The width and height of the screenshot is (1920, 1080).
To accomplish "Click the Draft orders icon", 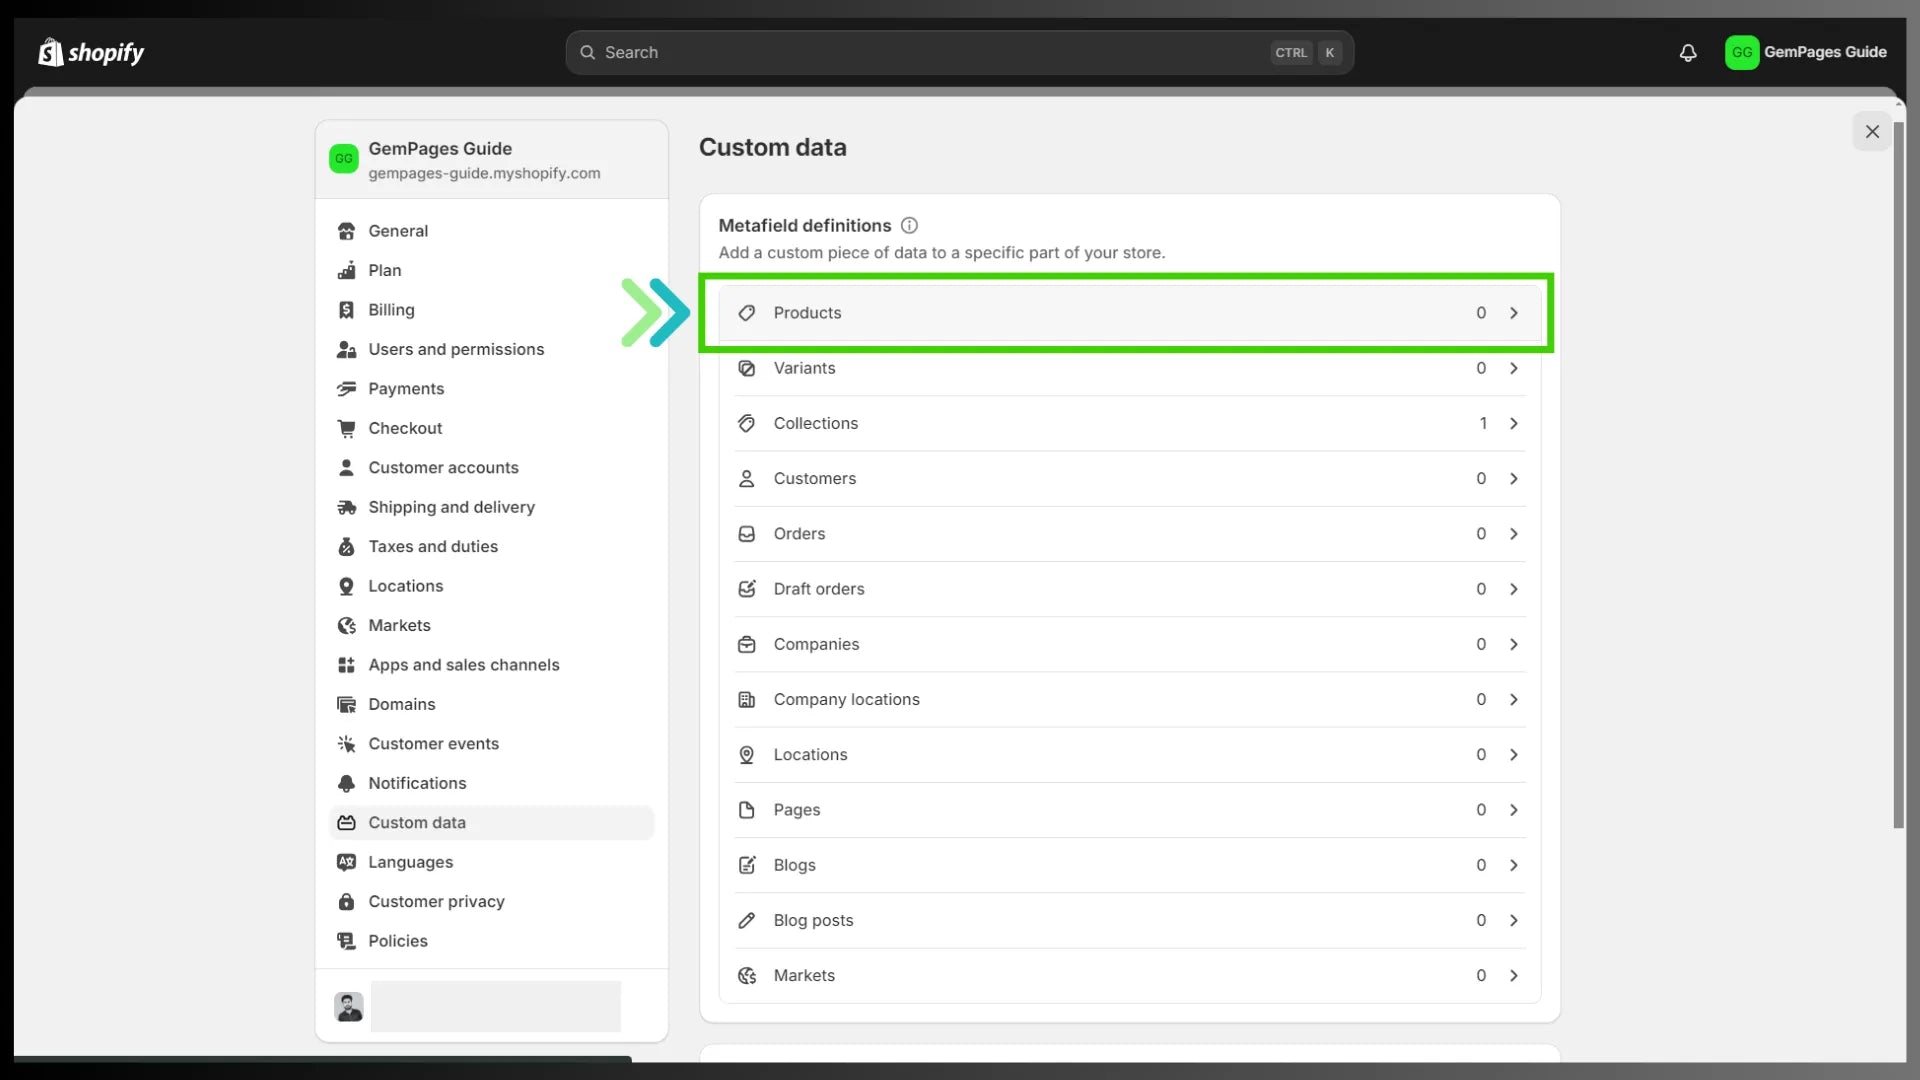I will [x=746, y=589].
